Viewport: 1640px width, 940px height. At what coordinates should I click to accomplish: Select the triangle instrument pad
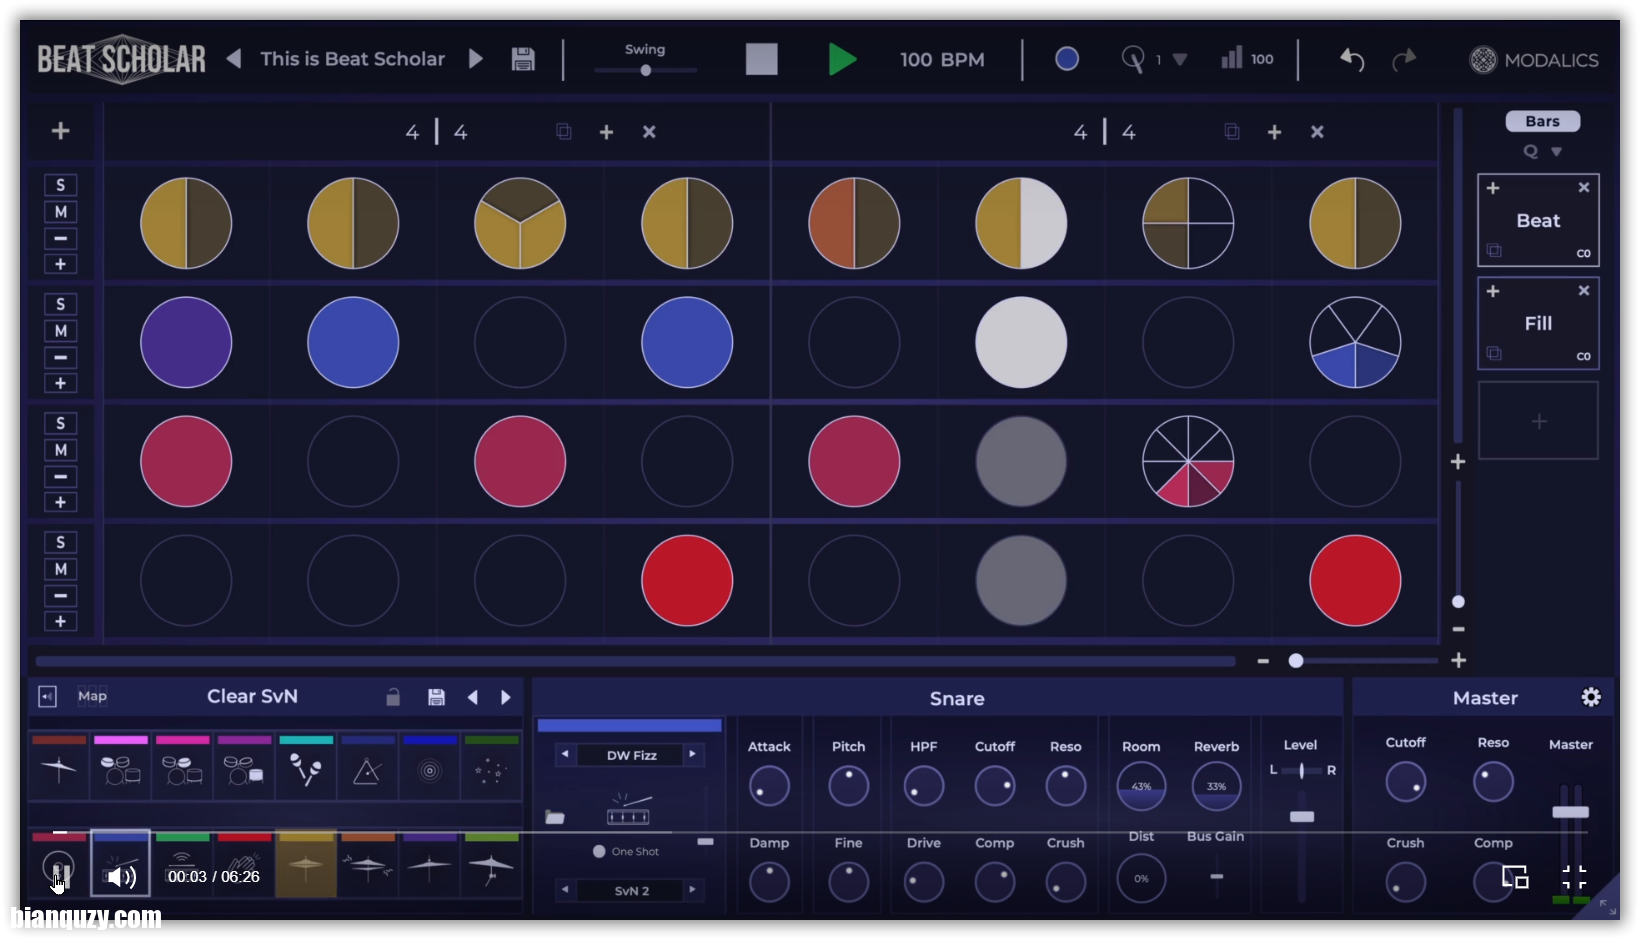tap(367, 768)
